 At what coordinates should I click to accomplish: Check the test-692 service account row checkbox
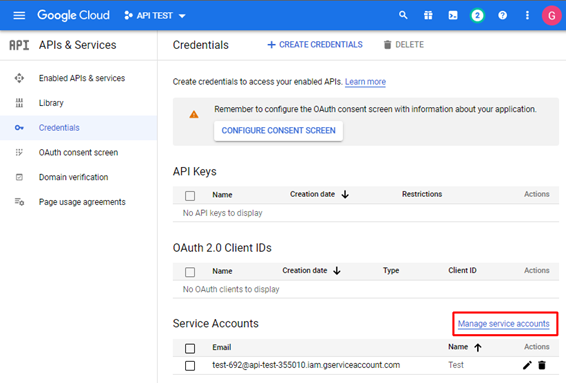click(190, 366)
